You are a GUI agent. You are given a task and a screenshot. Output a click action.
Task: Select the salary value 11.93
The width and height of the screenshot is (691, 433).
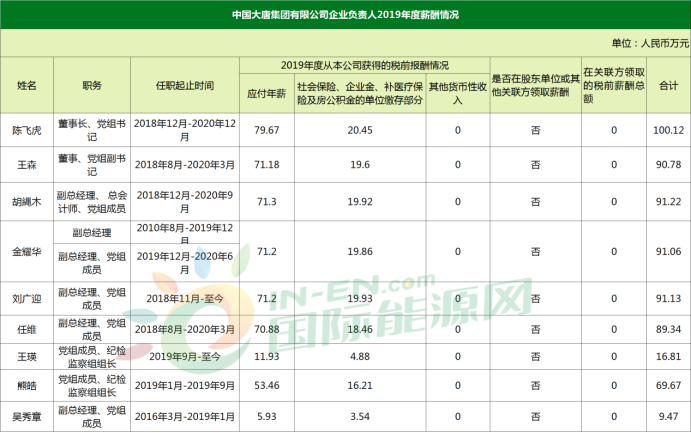[x=267, y=357]
